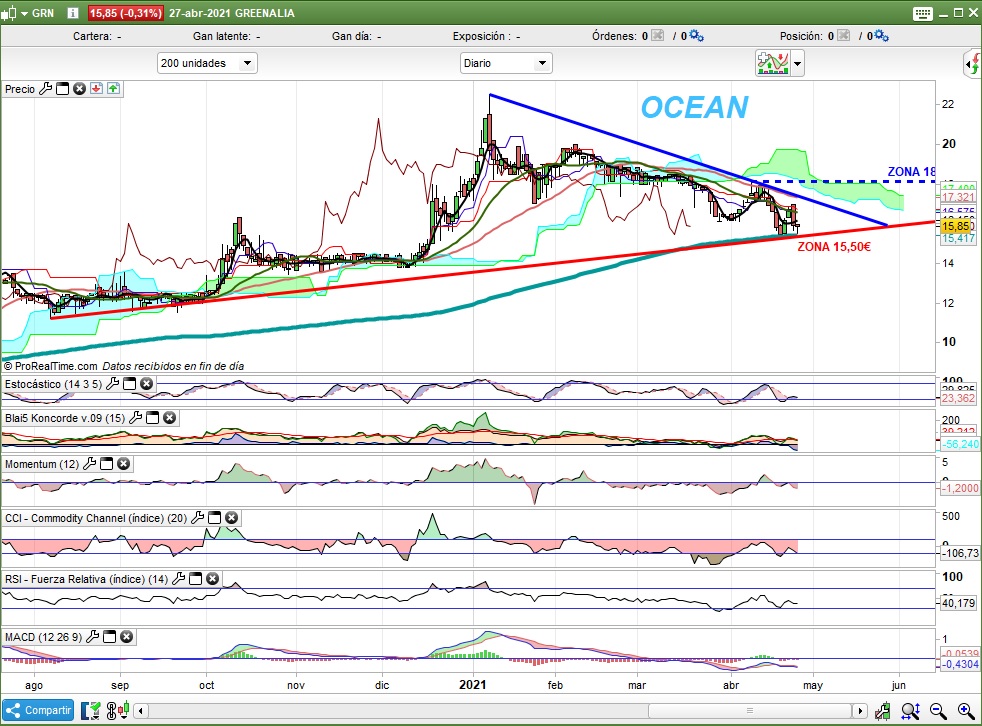
Task: Click the cancel orders icon beside Órdenes
Action: pyautogui.click(x=658, y=36)
